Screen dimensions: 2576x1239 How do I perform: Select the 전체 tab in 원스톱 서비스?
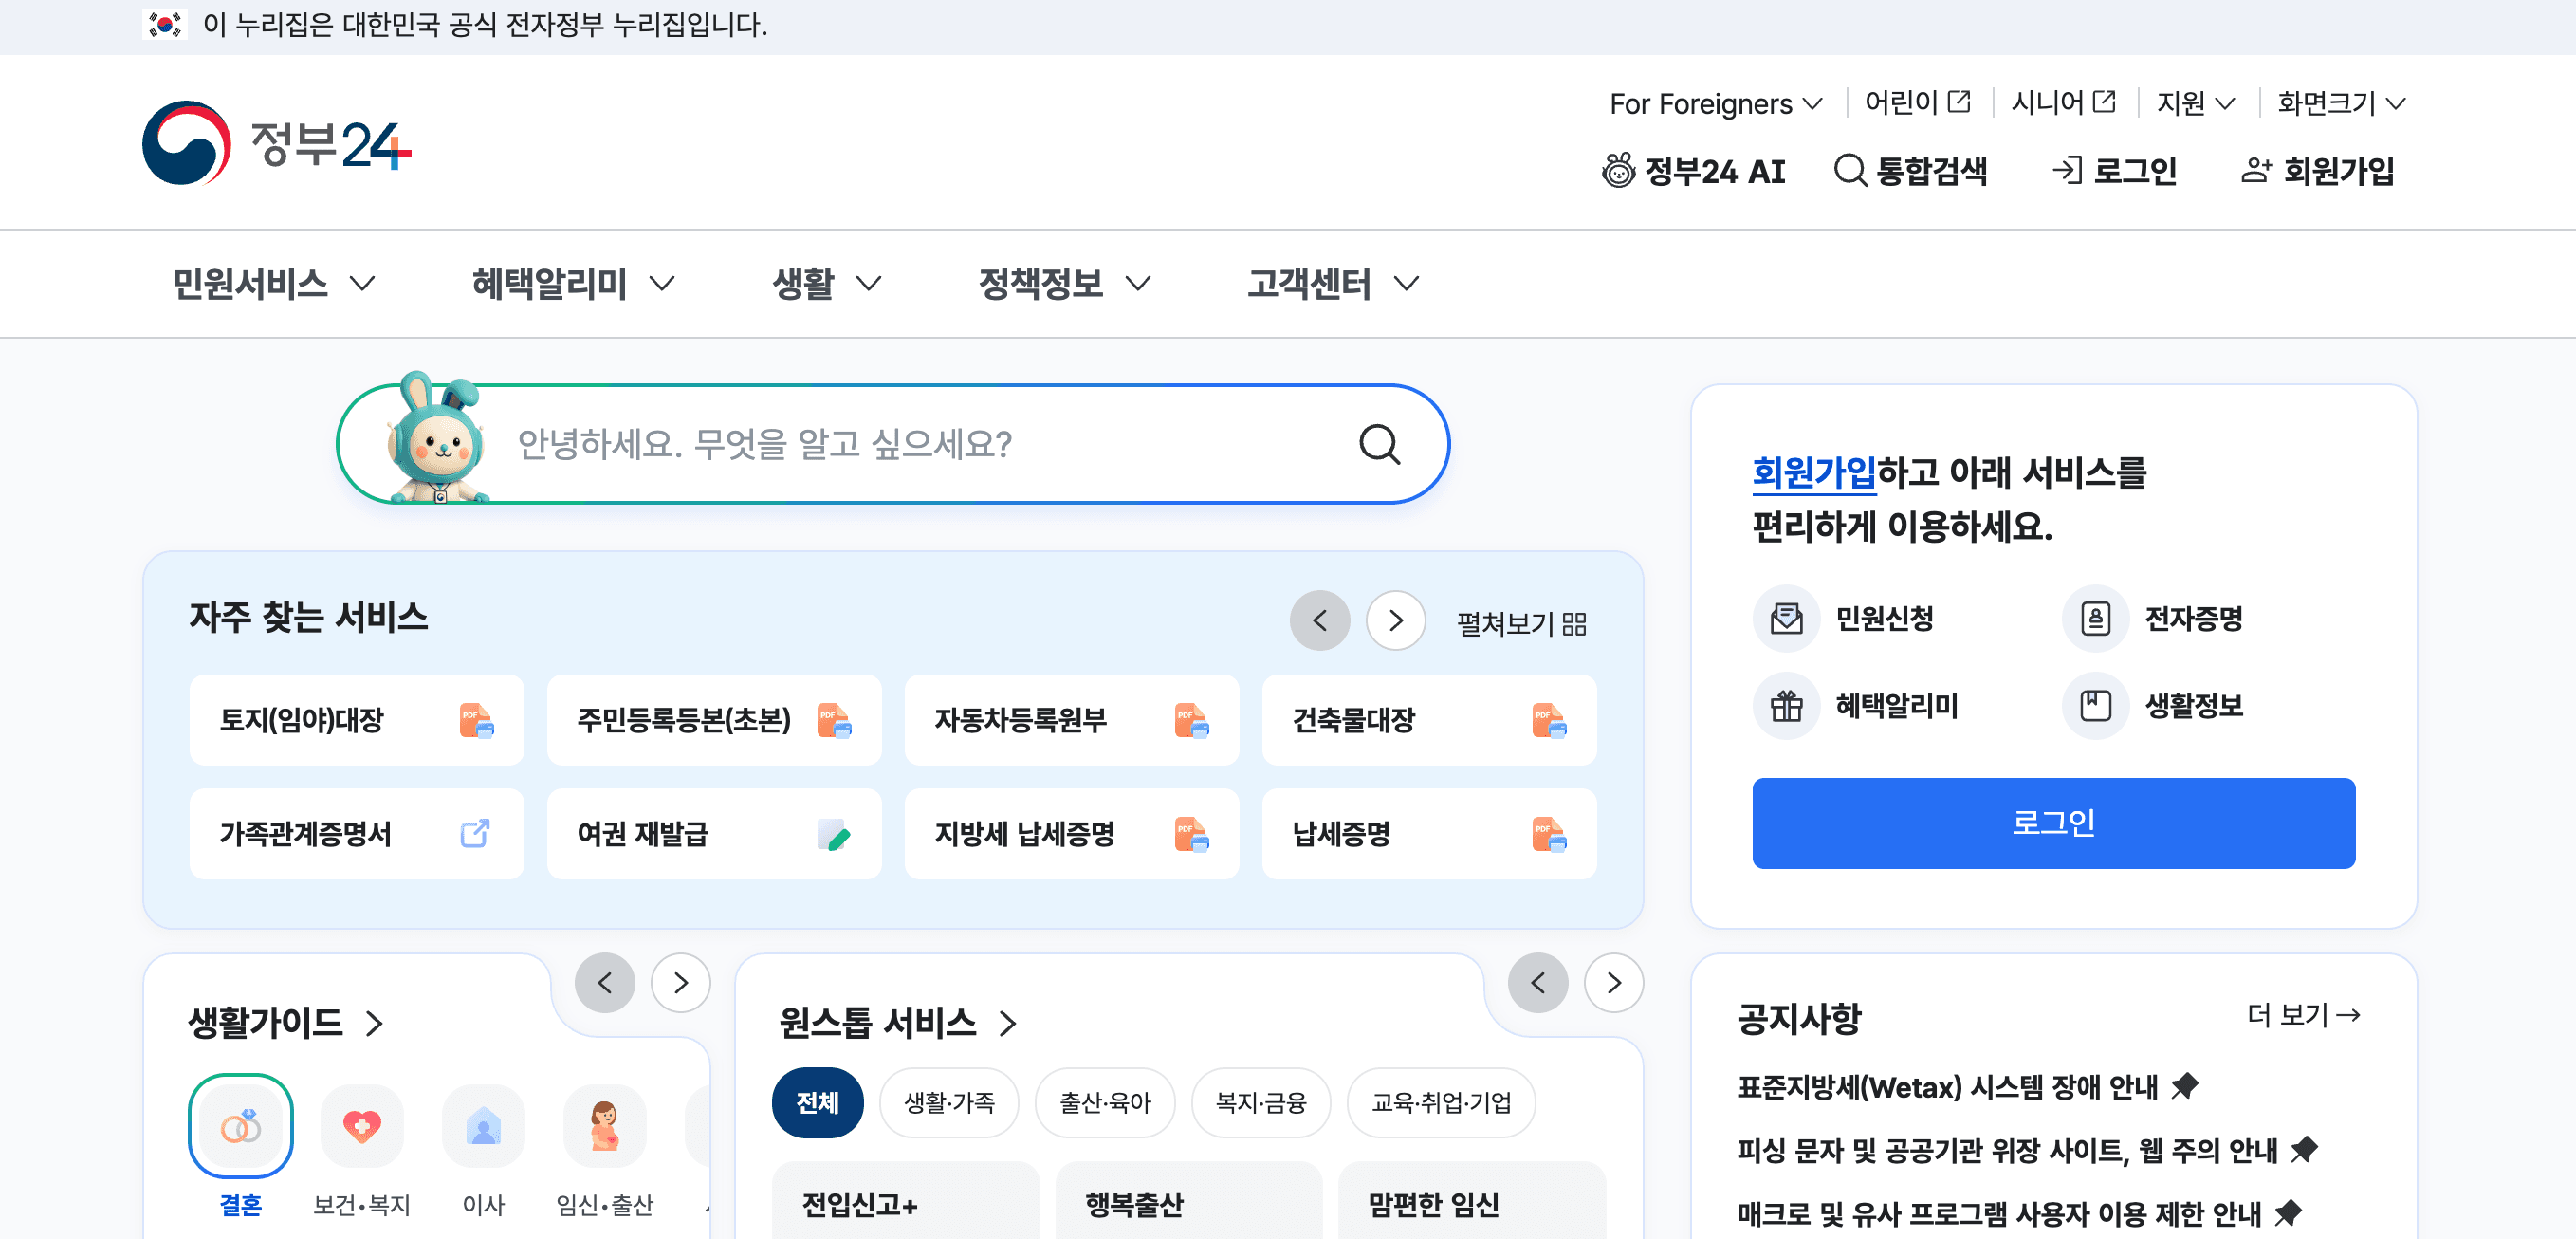coord(817,1103)
